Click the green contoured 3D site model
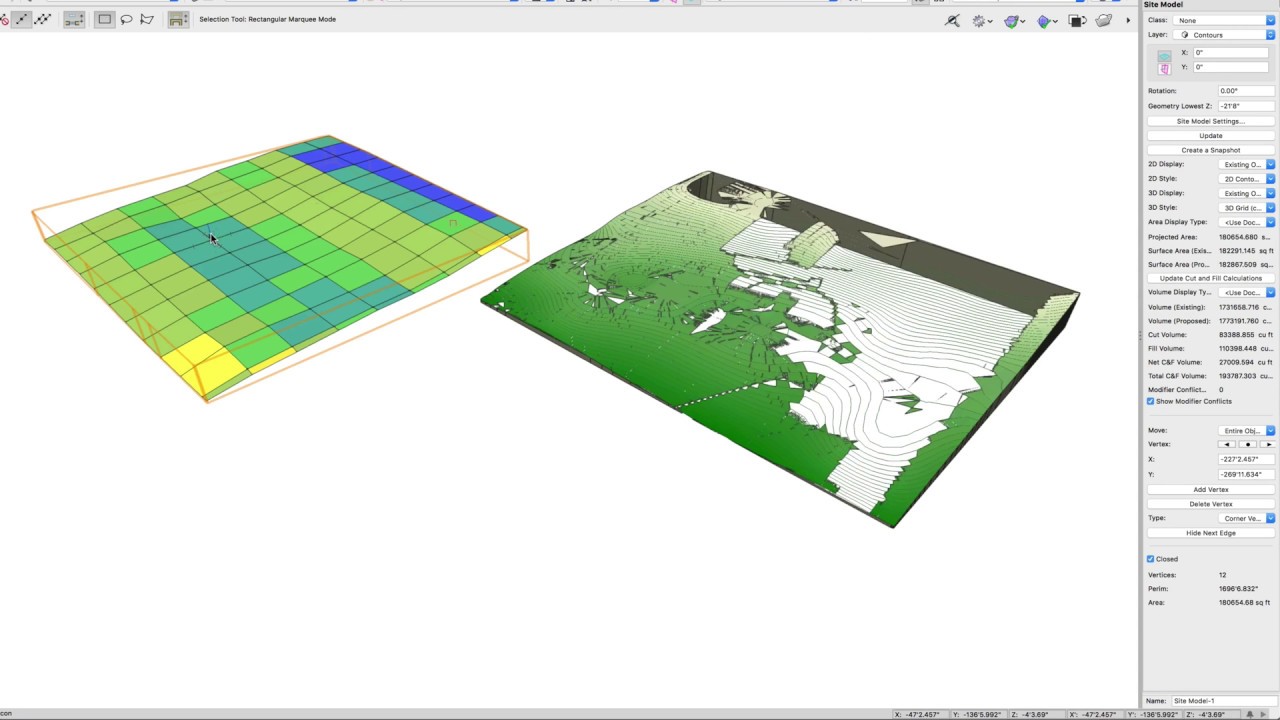The image size is (1280, 720). 780,350
